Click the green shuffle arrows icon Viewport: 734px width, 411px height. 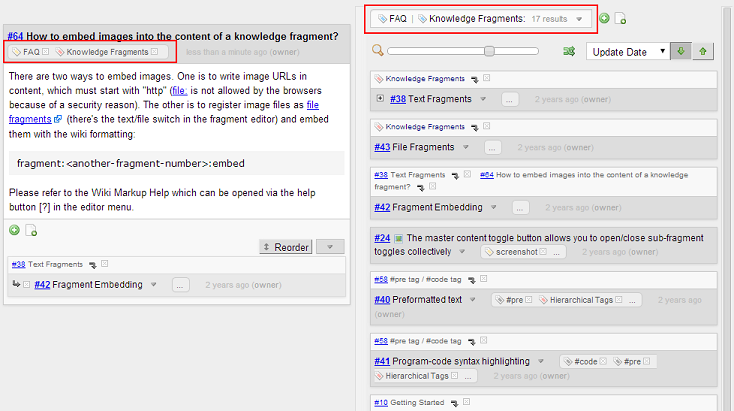(x=569, y=51)
